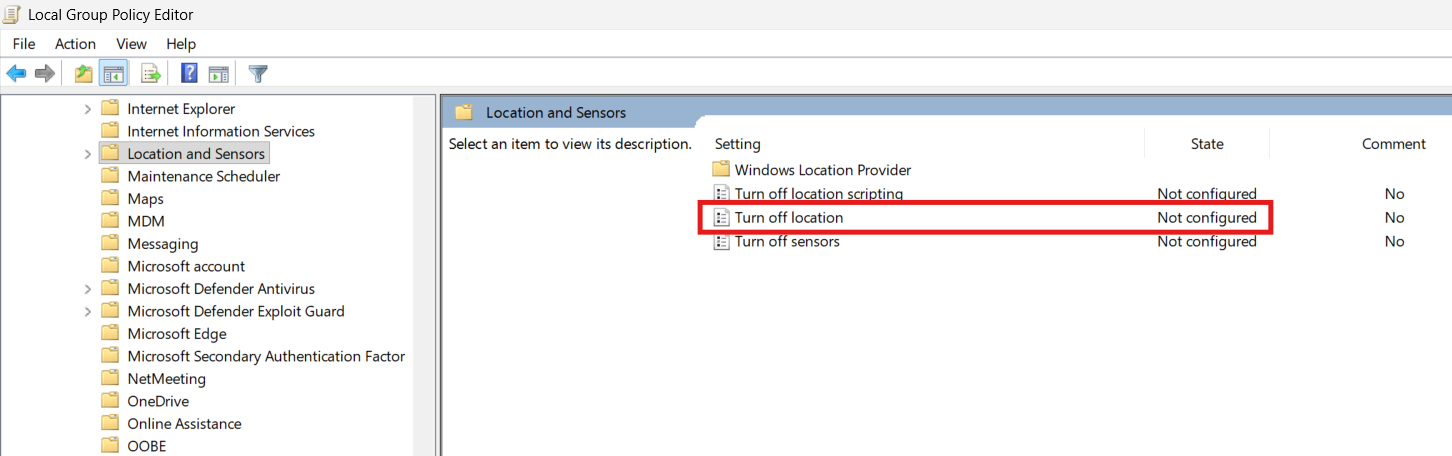Click the Turn off sensors policy icon
The height and width of the screenshot is (456, 1452).
click(x=721, y=241)
